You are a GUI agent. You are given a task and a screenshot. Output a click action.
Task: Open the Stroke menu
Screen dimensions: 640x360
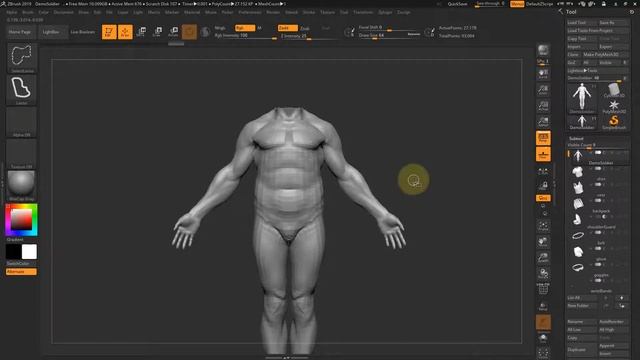(309, 12)
